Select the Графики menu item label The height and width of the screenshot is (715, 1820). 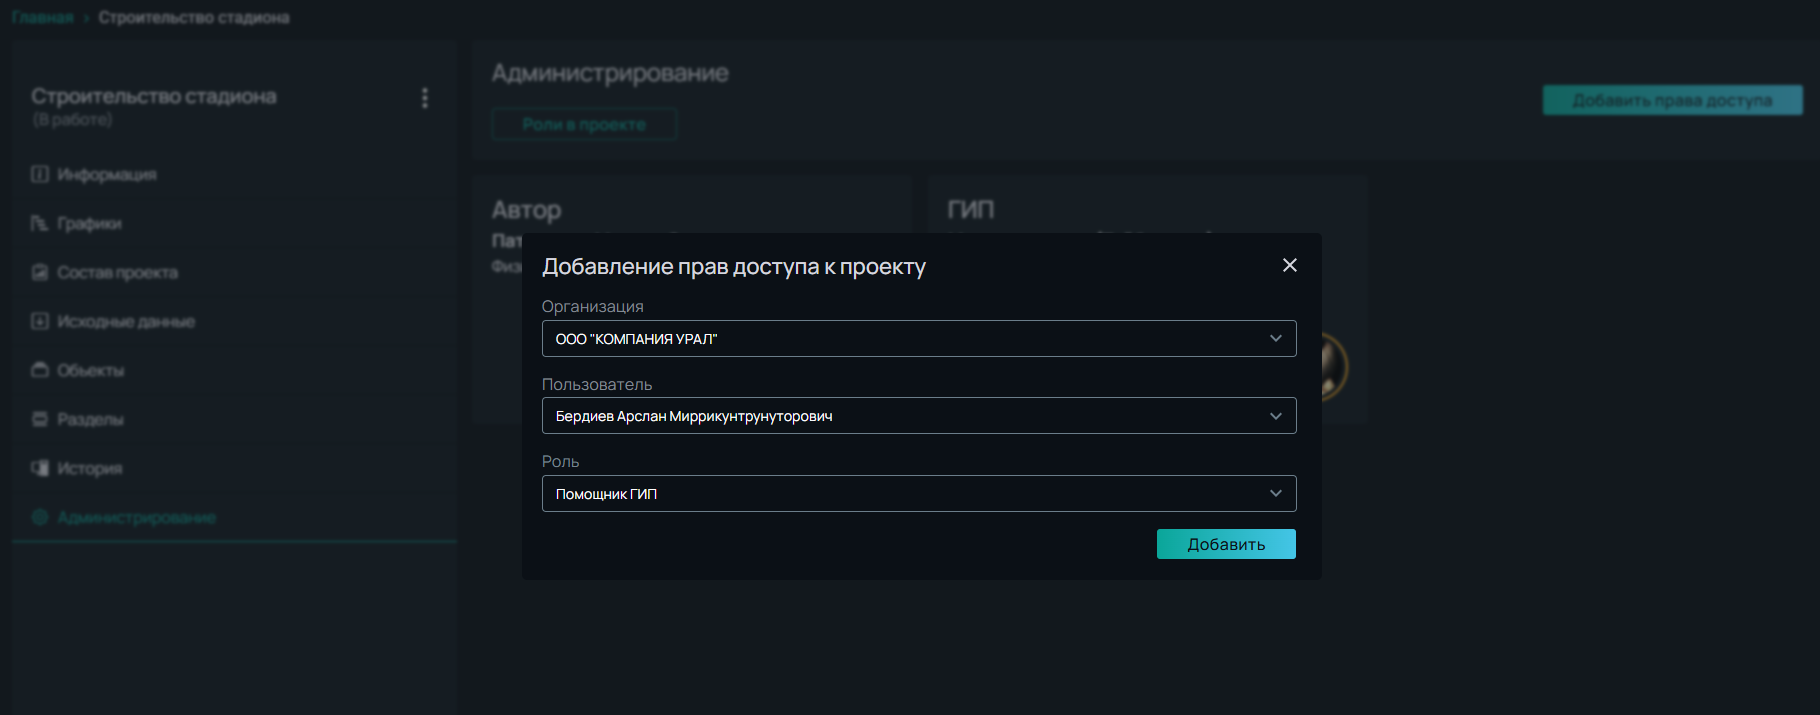click(89, 223)
